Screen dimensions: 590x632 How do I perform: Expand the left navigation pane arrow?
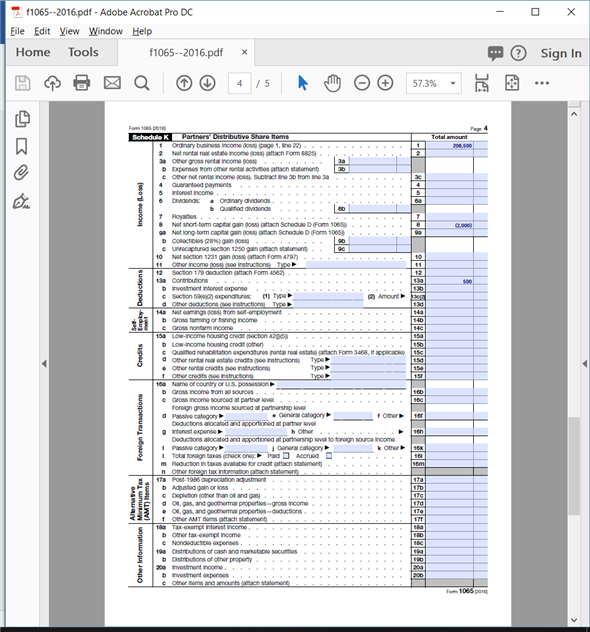44,364
